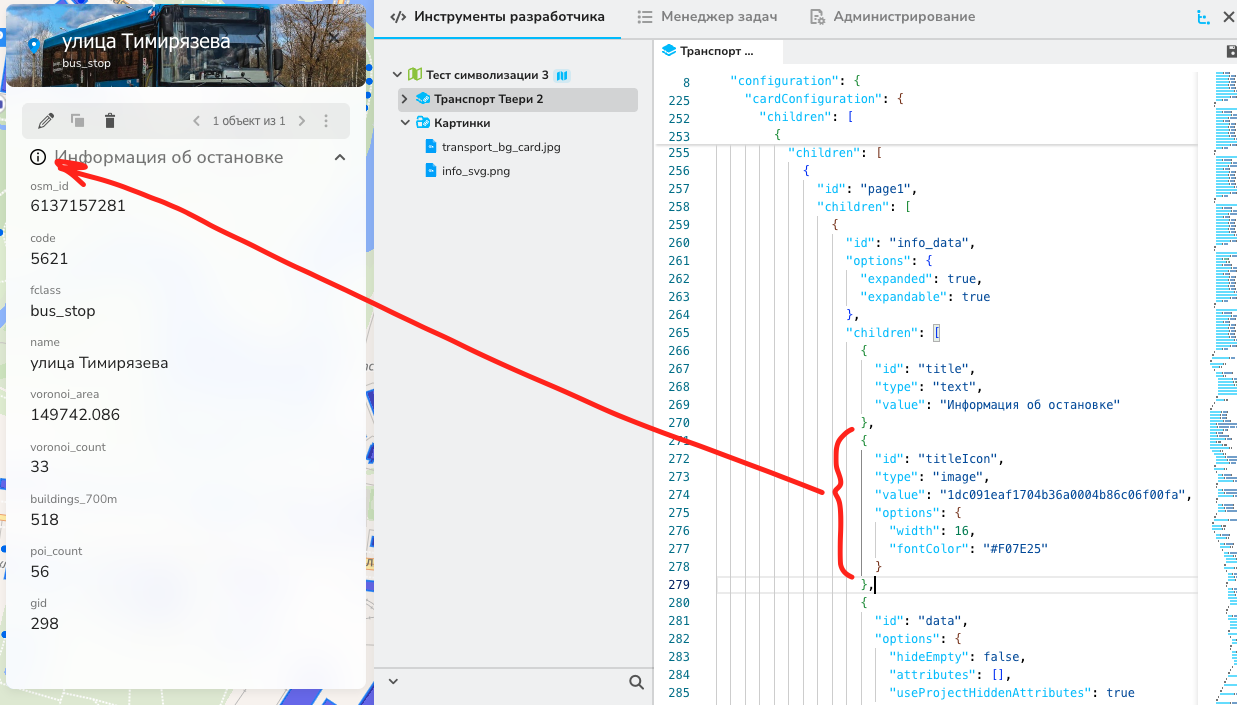Click "expandable": true line in code
Screen dimensions: 1237x705
tap(925, 297)
